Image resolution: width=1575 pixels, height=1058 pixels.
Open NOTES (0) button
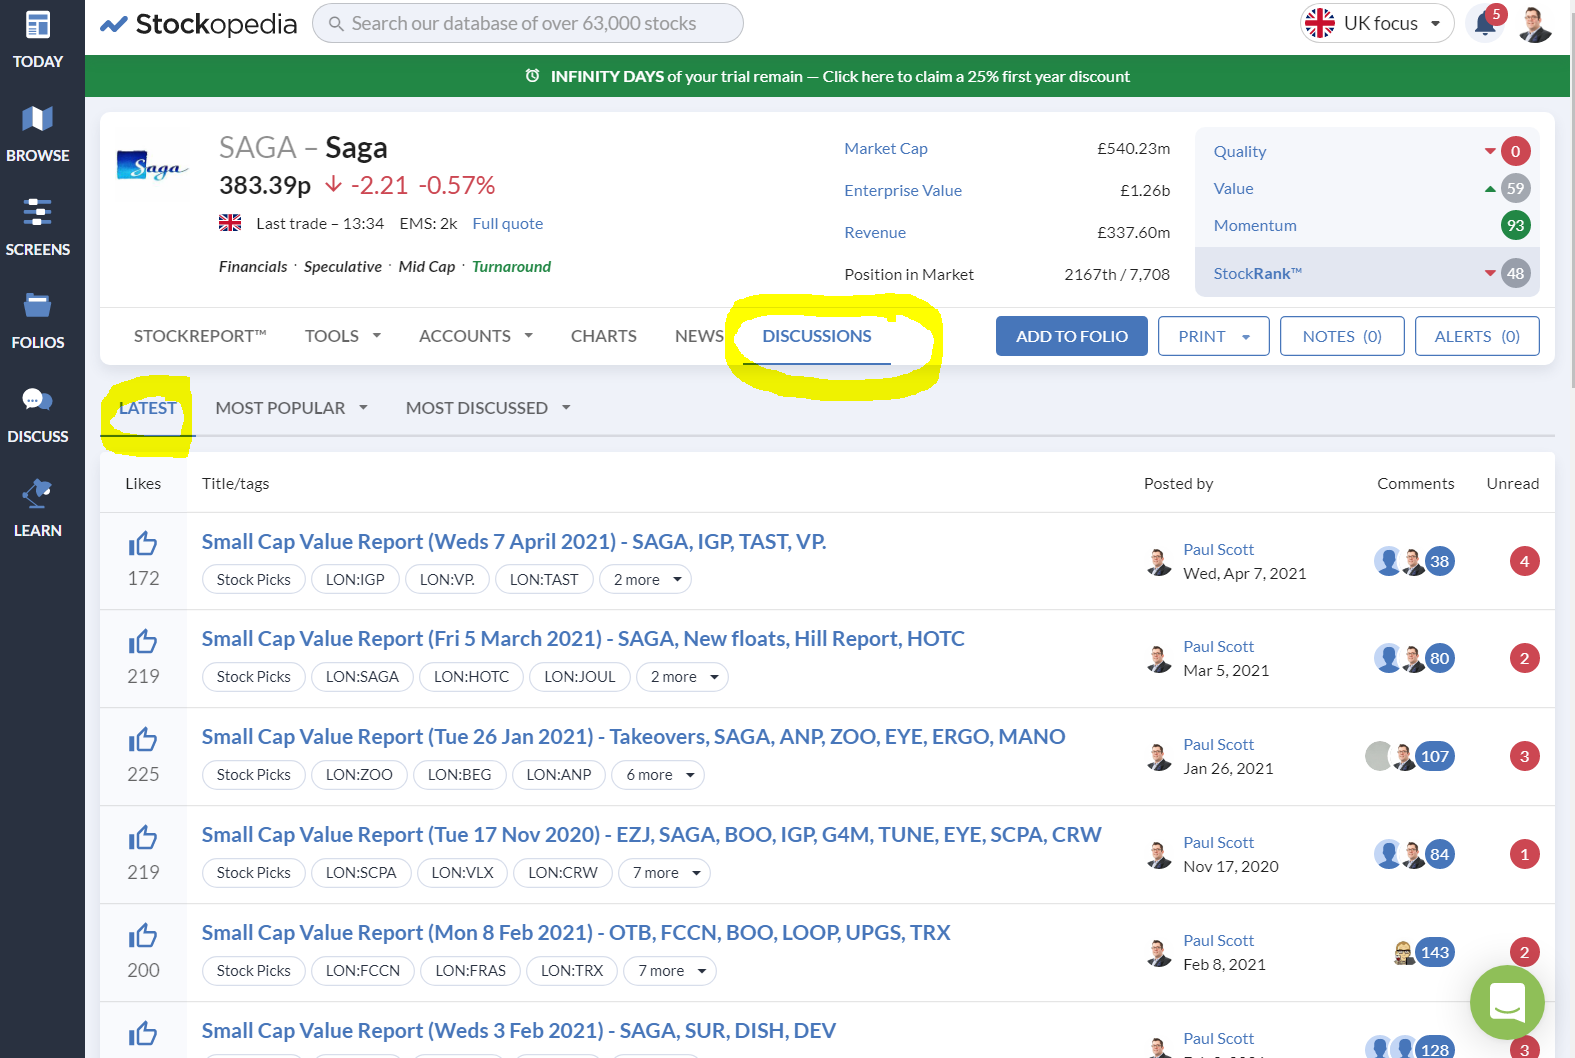[1342, 336]
